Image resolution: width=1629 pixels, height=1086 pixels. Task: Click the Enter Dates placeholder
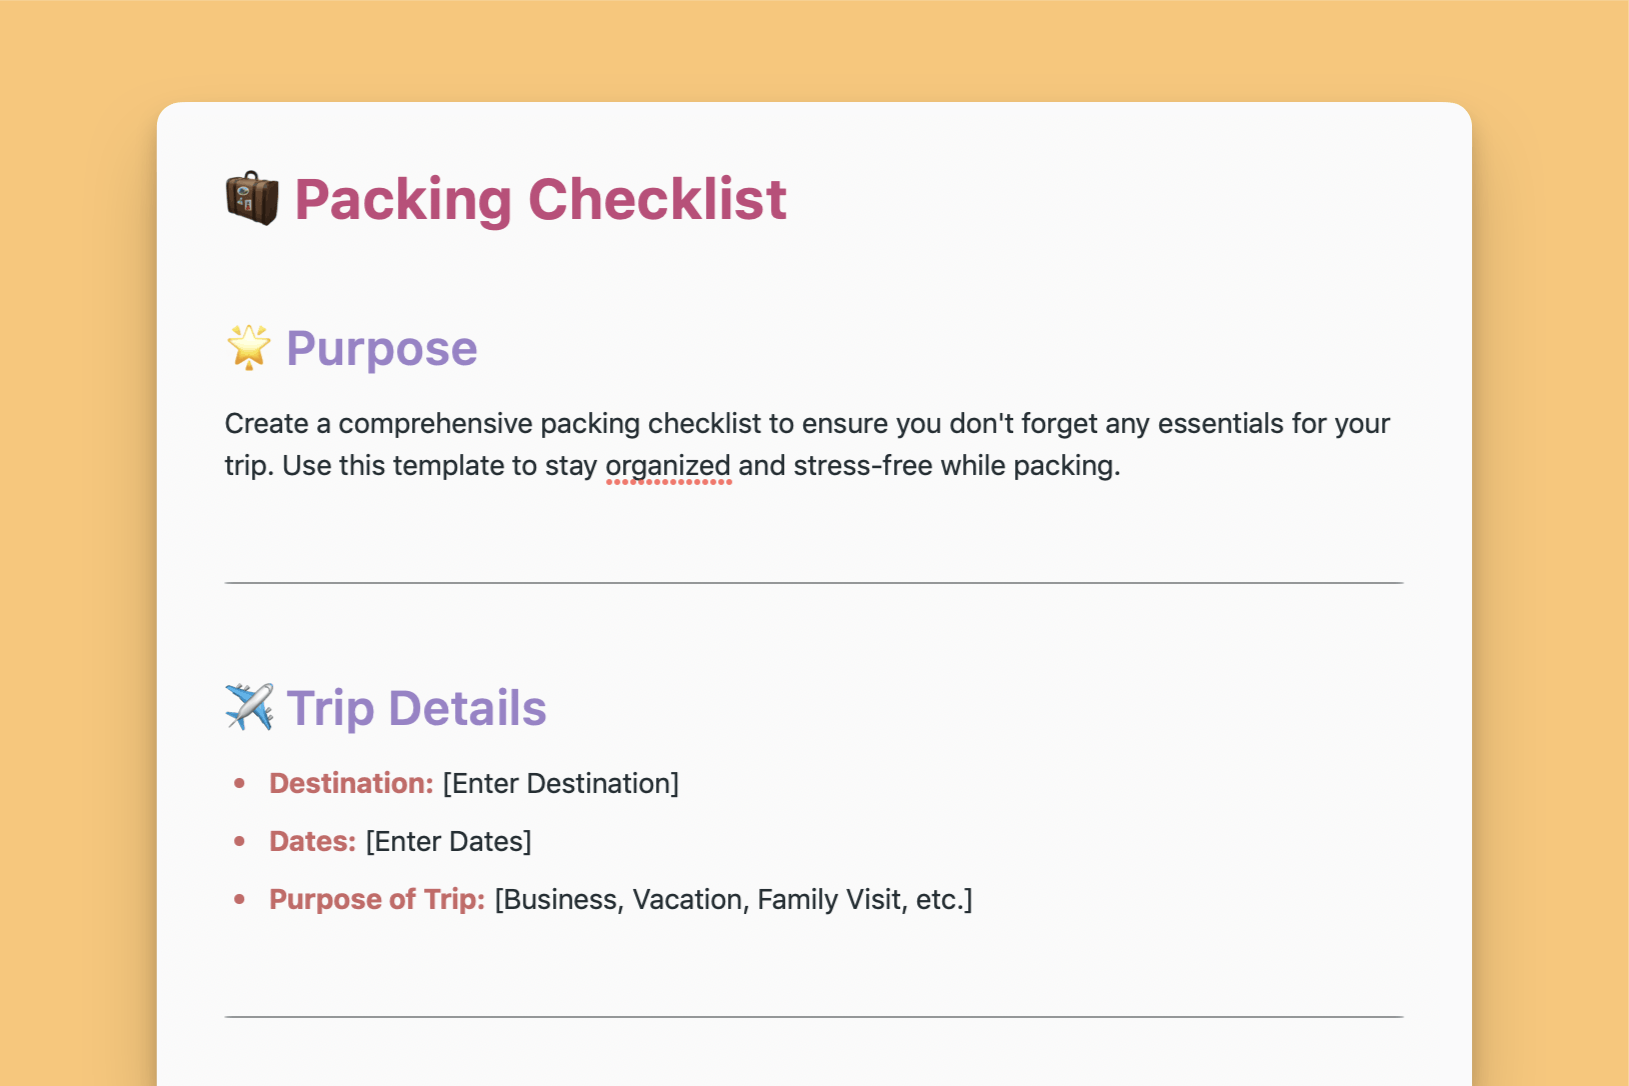[x=448, y=841]
